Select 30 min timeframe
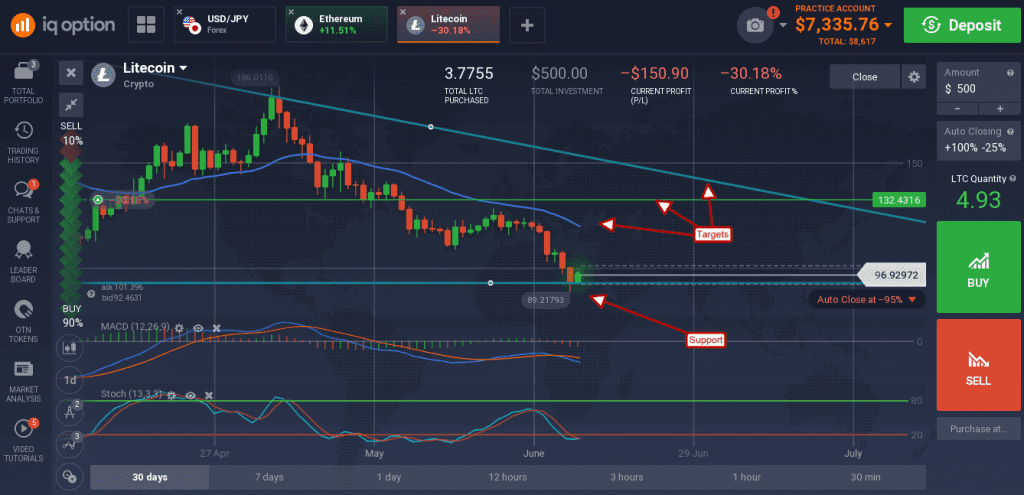This screenshot has width=1024, height=495. (x=865, y=477)
